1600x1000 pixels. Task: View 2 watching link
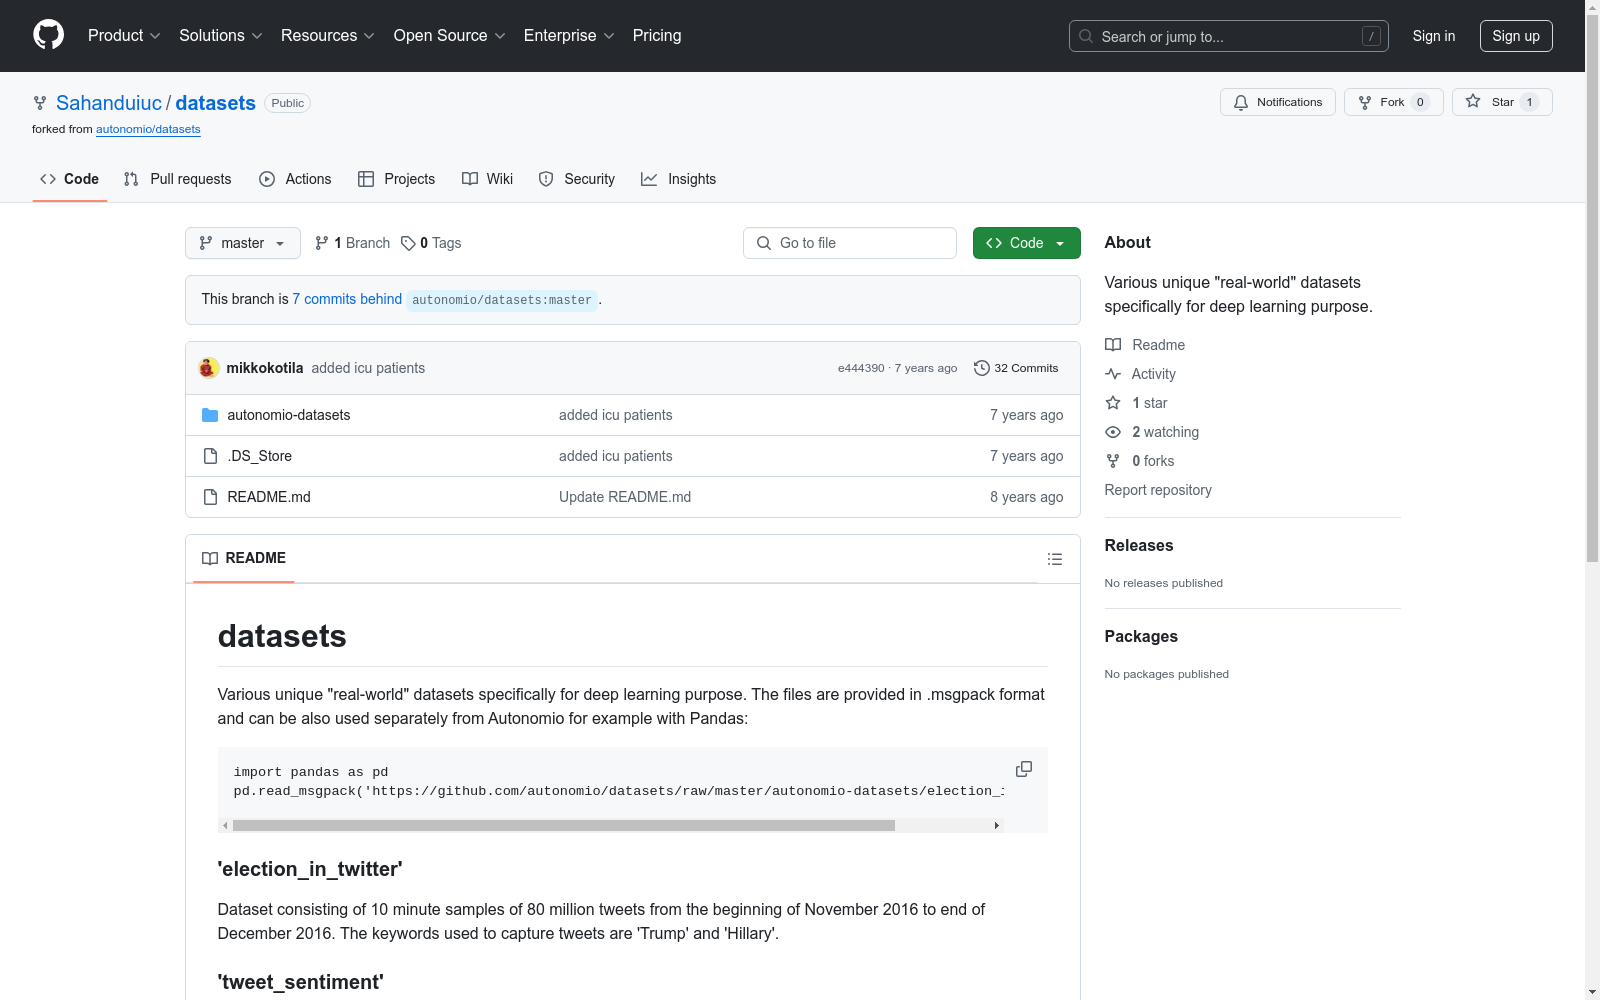pyautogui.click(x=1152, y=432)
